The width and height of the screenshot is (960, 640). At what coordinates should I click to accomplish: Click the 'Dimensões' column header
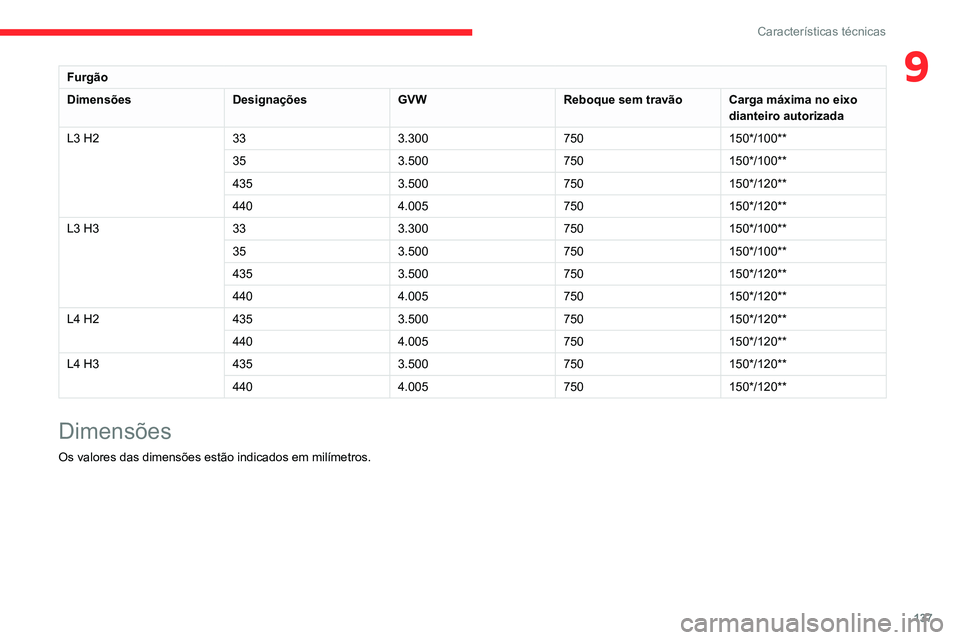[99, 100]
